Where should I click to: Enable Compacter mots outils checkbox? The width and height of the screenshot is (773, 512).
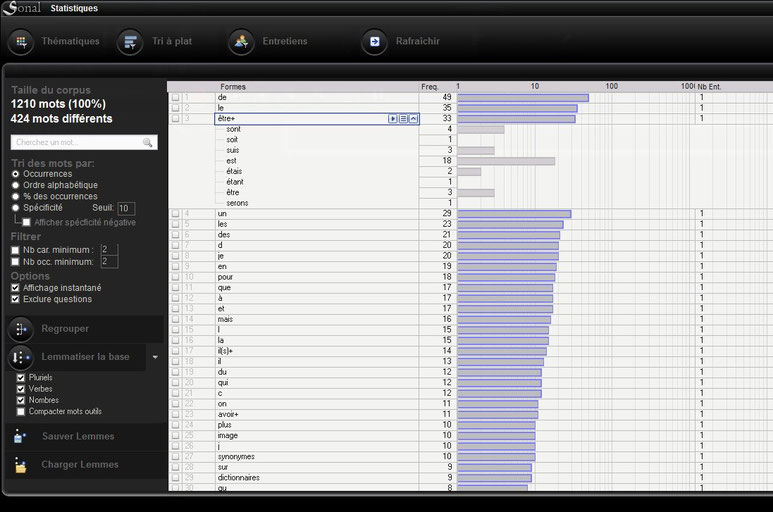[21, 411]
